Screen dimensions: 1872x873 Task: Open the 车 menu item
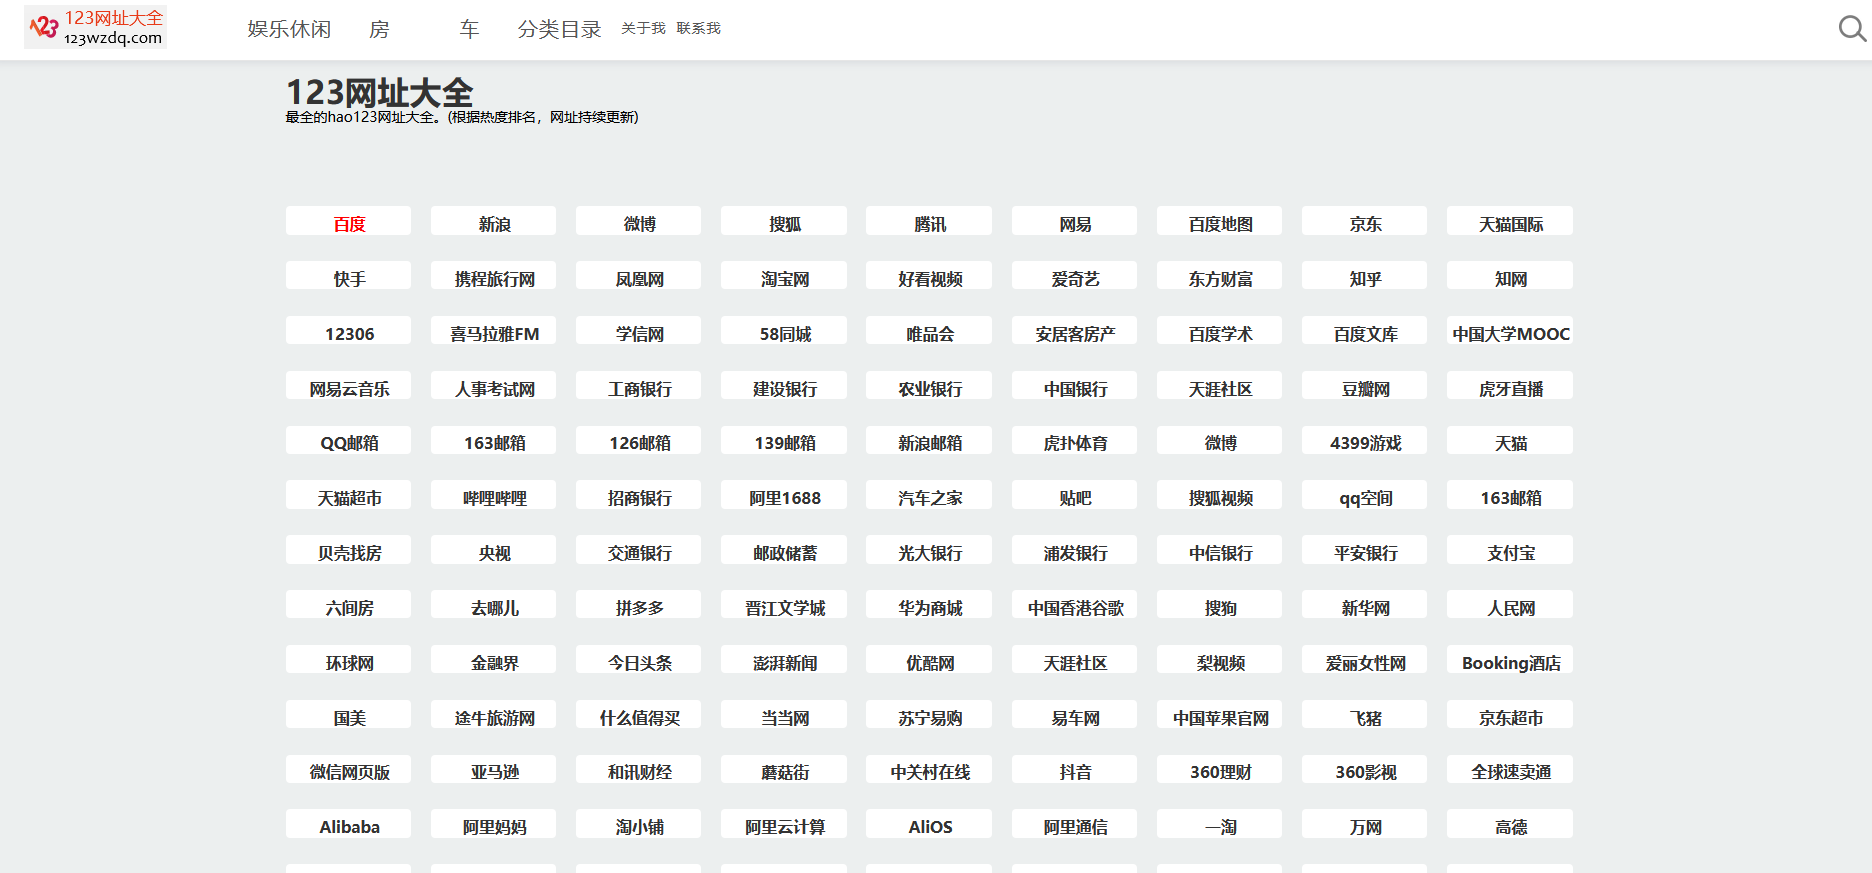[x=469, y=29]
